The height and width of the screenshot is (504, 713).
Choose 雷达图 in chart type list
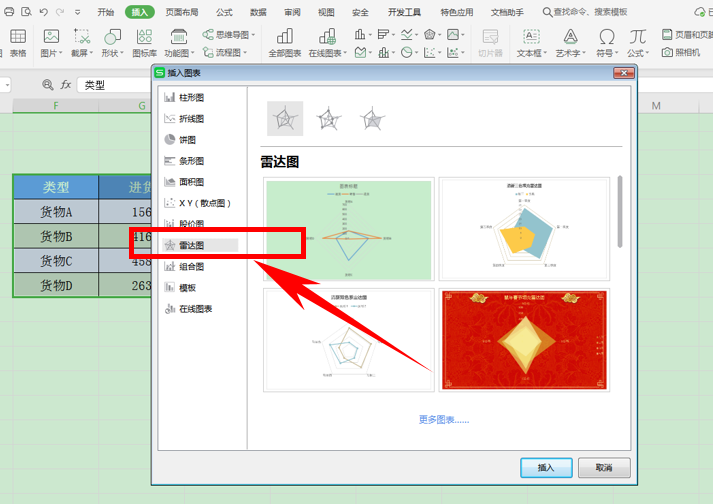[200, 245]
